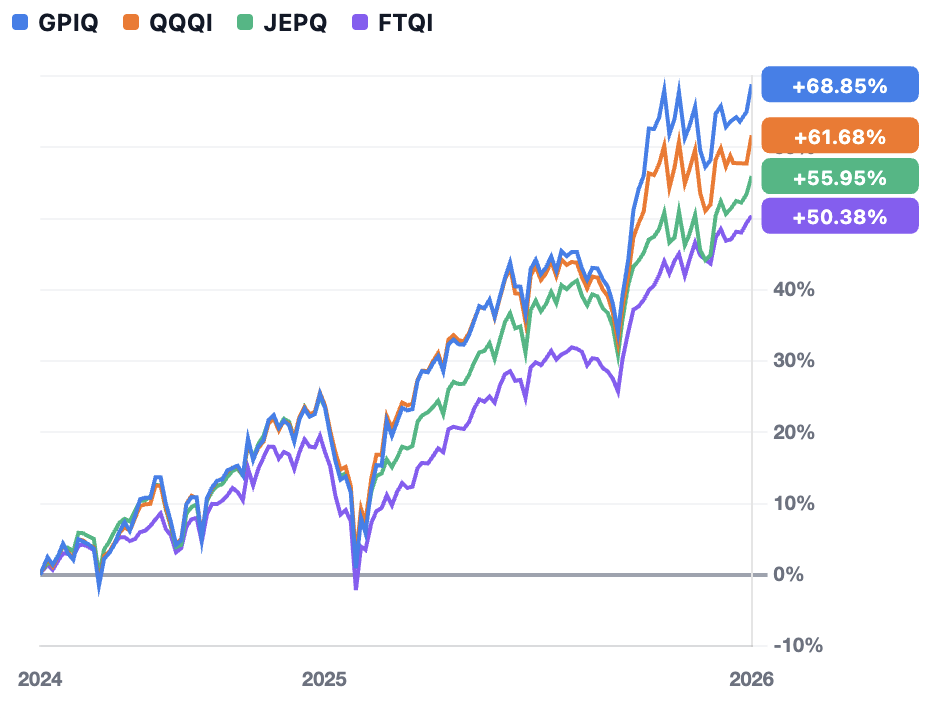Viewport: 944px width, 718px height.
Task: Toggle the GPIQ series label in legend
Action: coord(68,23)
